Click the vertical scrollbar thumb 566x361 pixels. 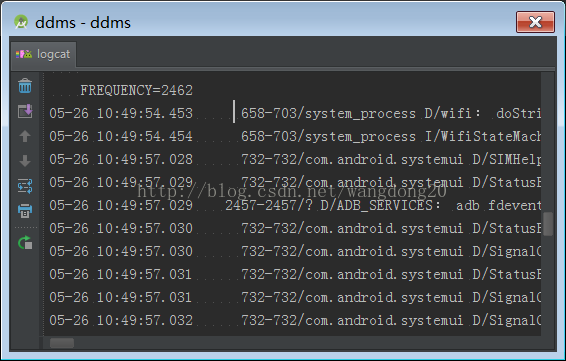pyautogui.click(x=548, y=224)
